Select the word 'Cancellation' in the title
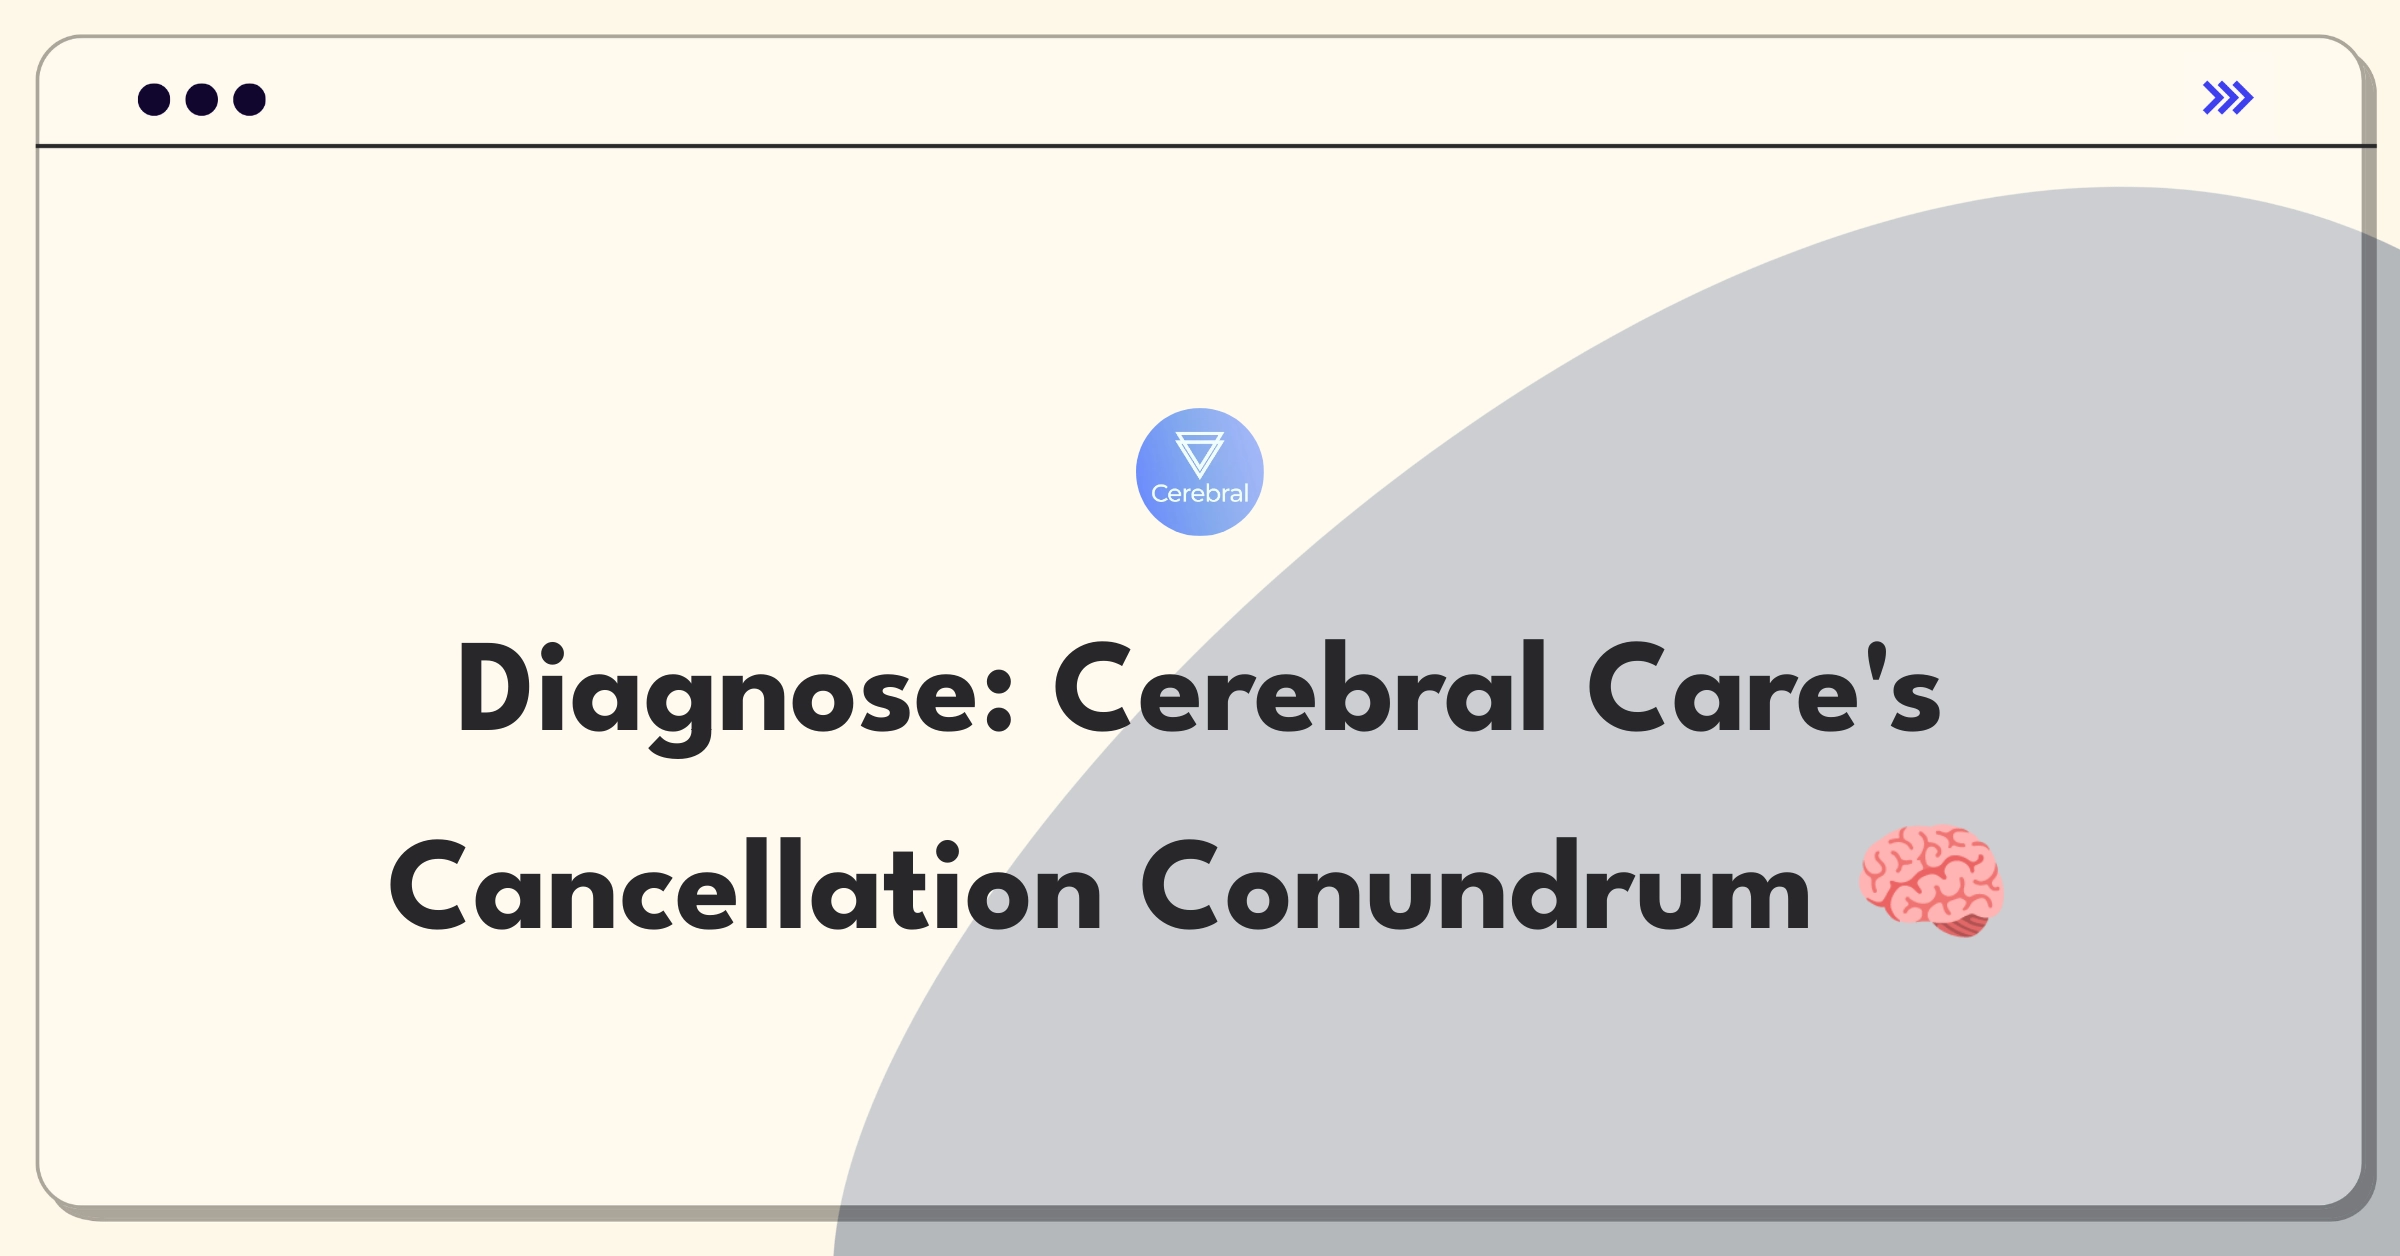 pyautogui.click(x=746, y=886)
